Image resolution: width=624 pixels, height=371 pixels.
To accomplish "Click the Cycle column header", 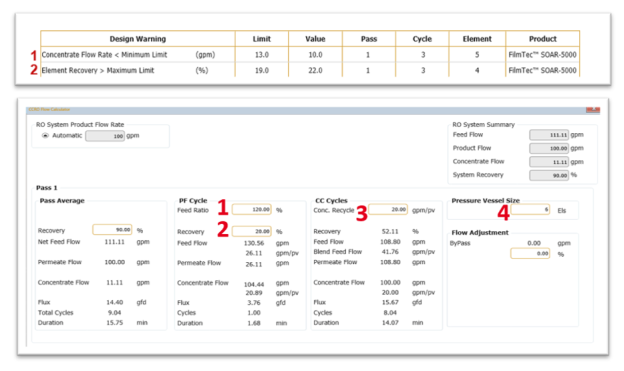I will click(422, 39).
